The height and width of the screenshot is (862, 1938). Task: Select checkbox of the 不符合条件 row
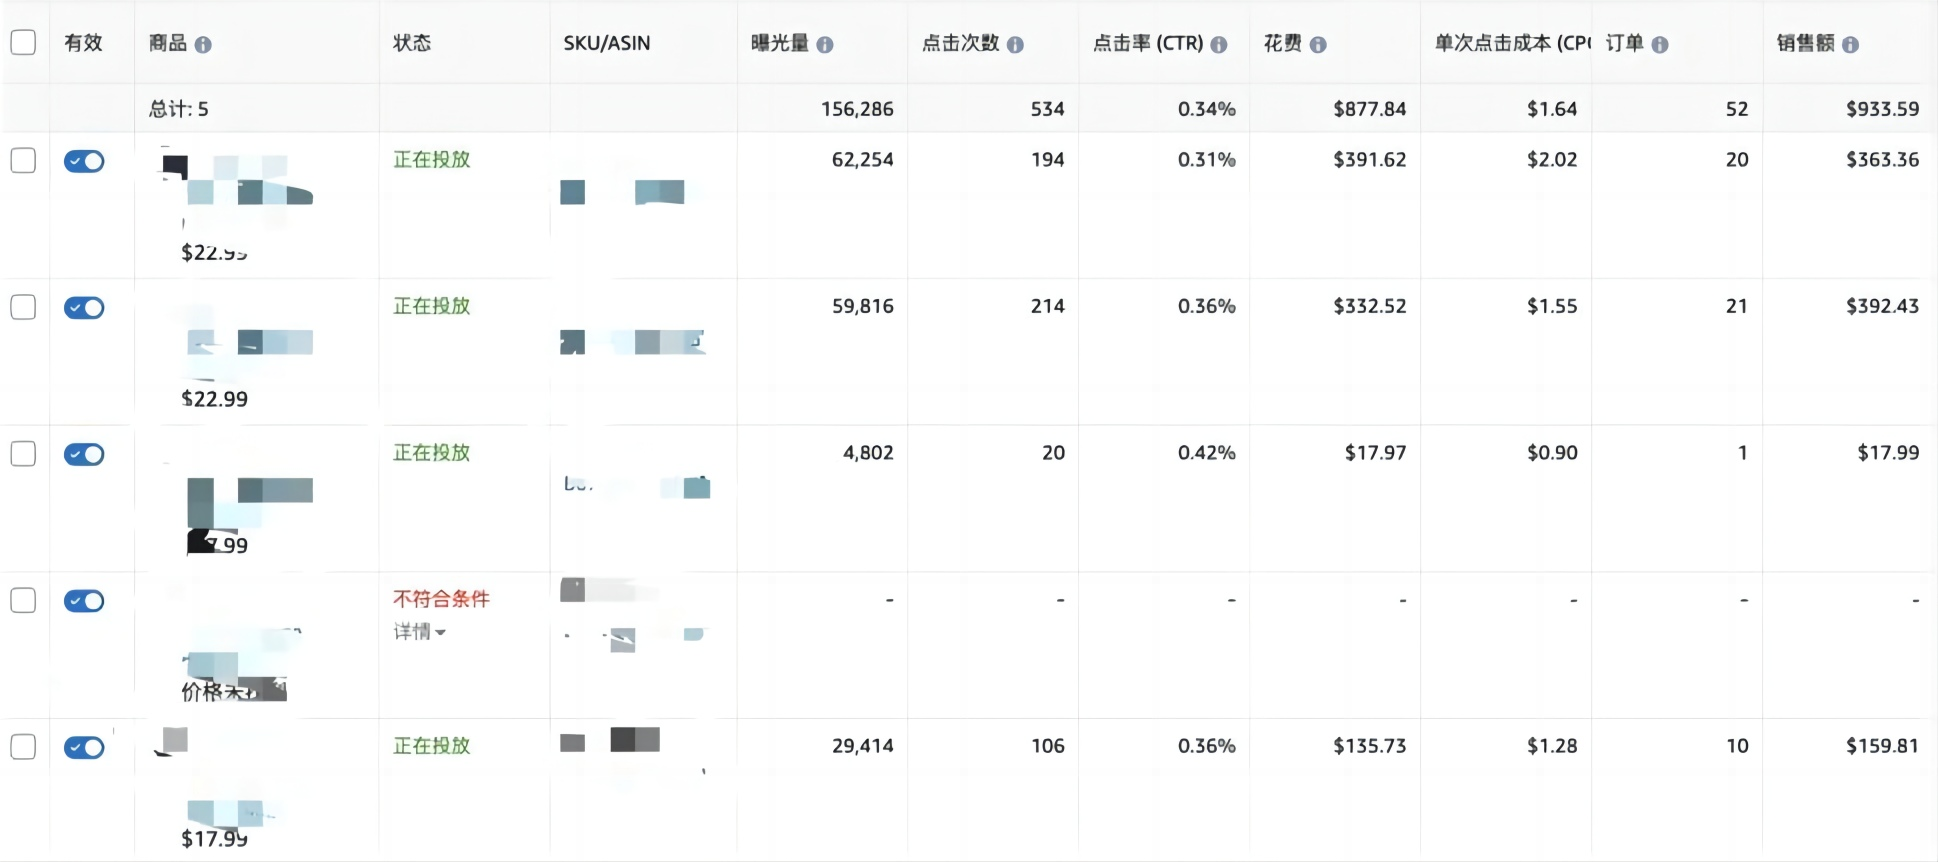tap(23, 600)
